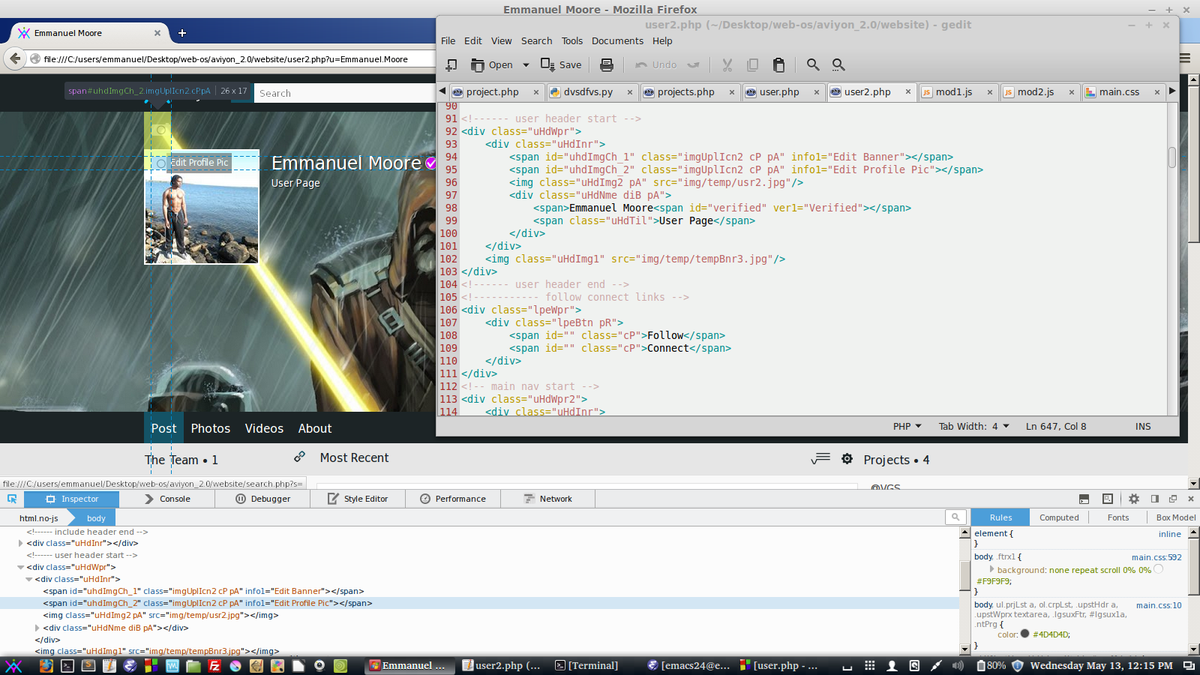Click the #4D4D4D color swatch
Image resolution: width=1200 pixels, height=675 pixels.
tap(1025, 634)
